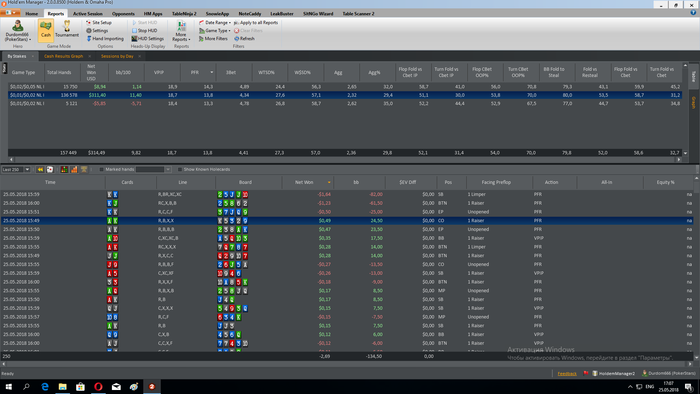Open Windows action center notifications
The height and width of the screenshot is (394, 700).
(x=689, y=387)
